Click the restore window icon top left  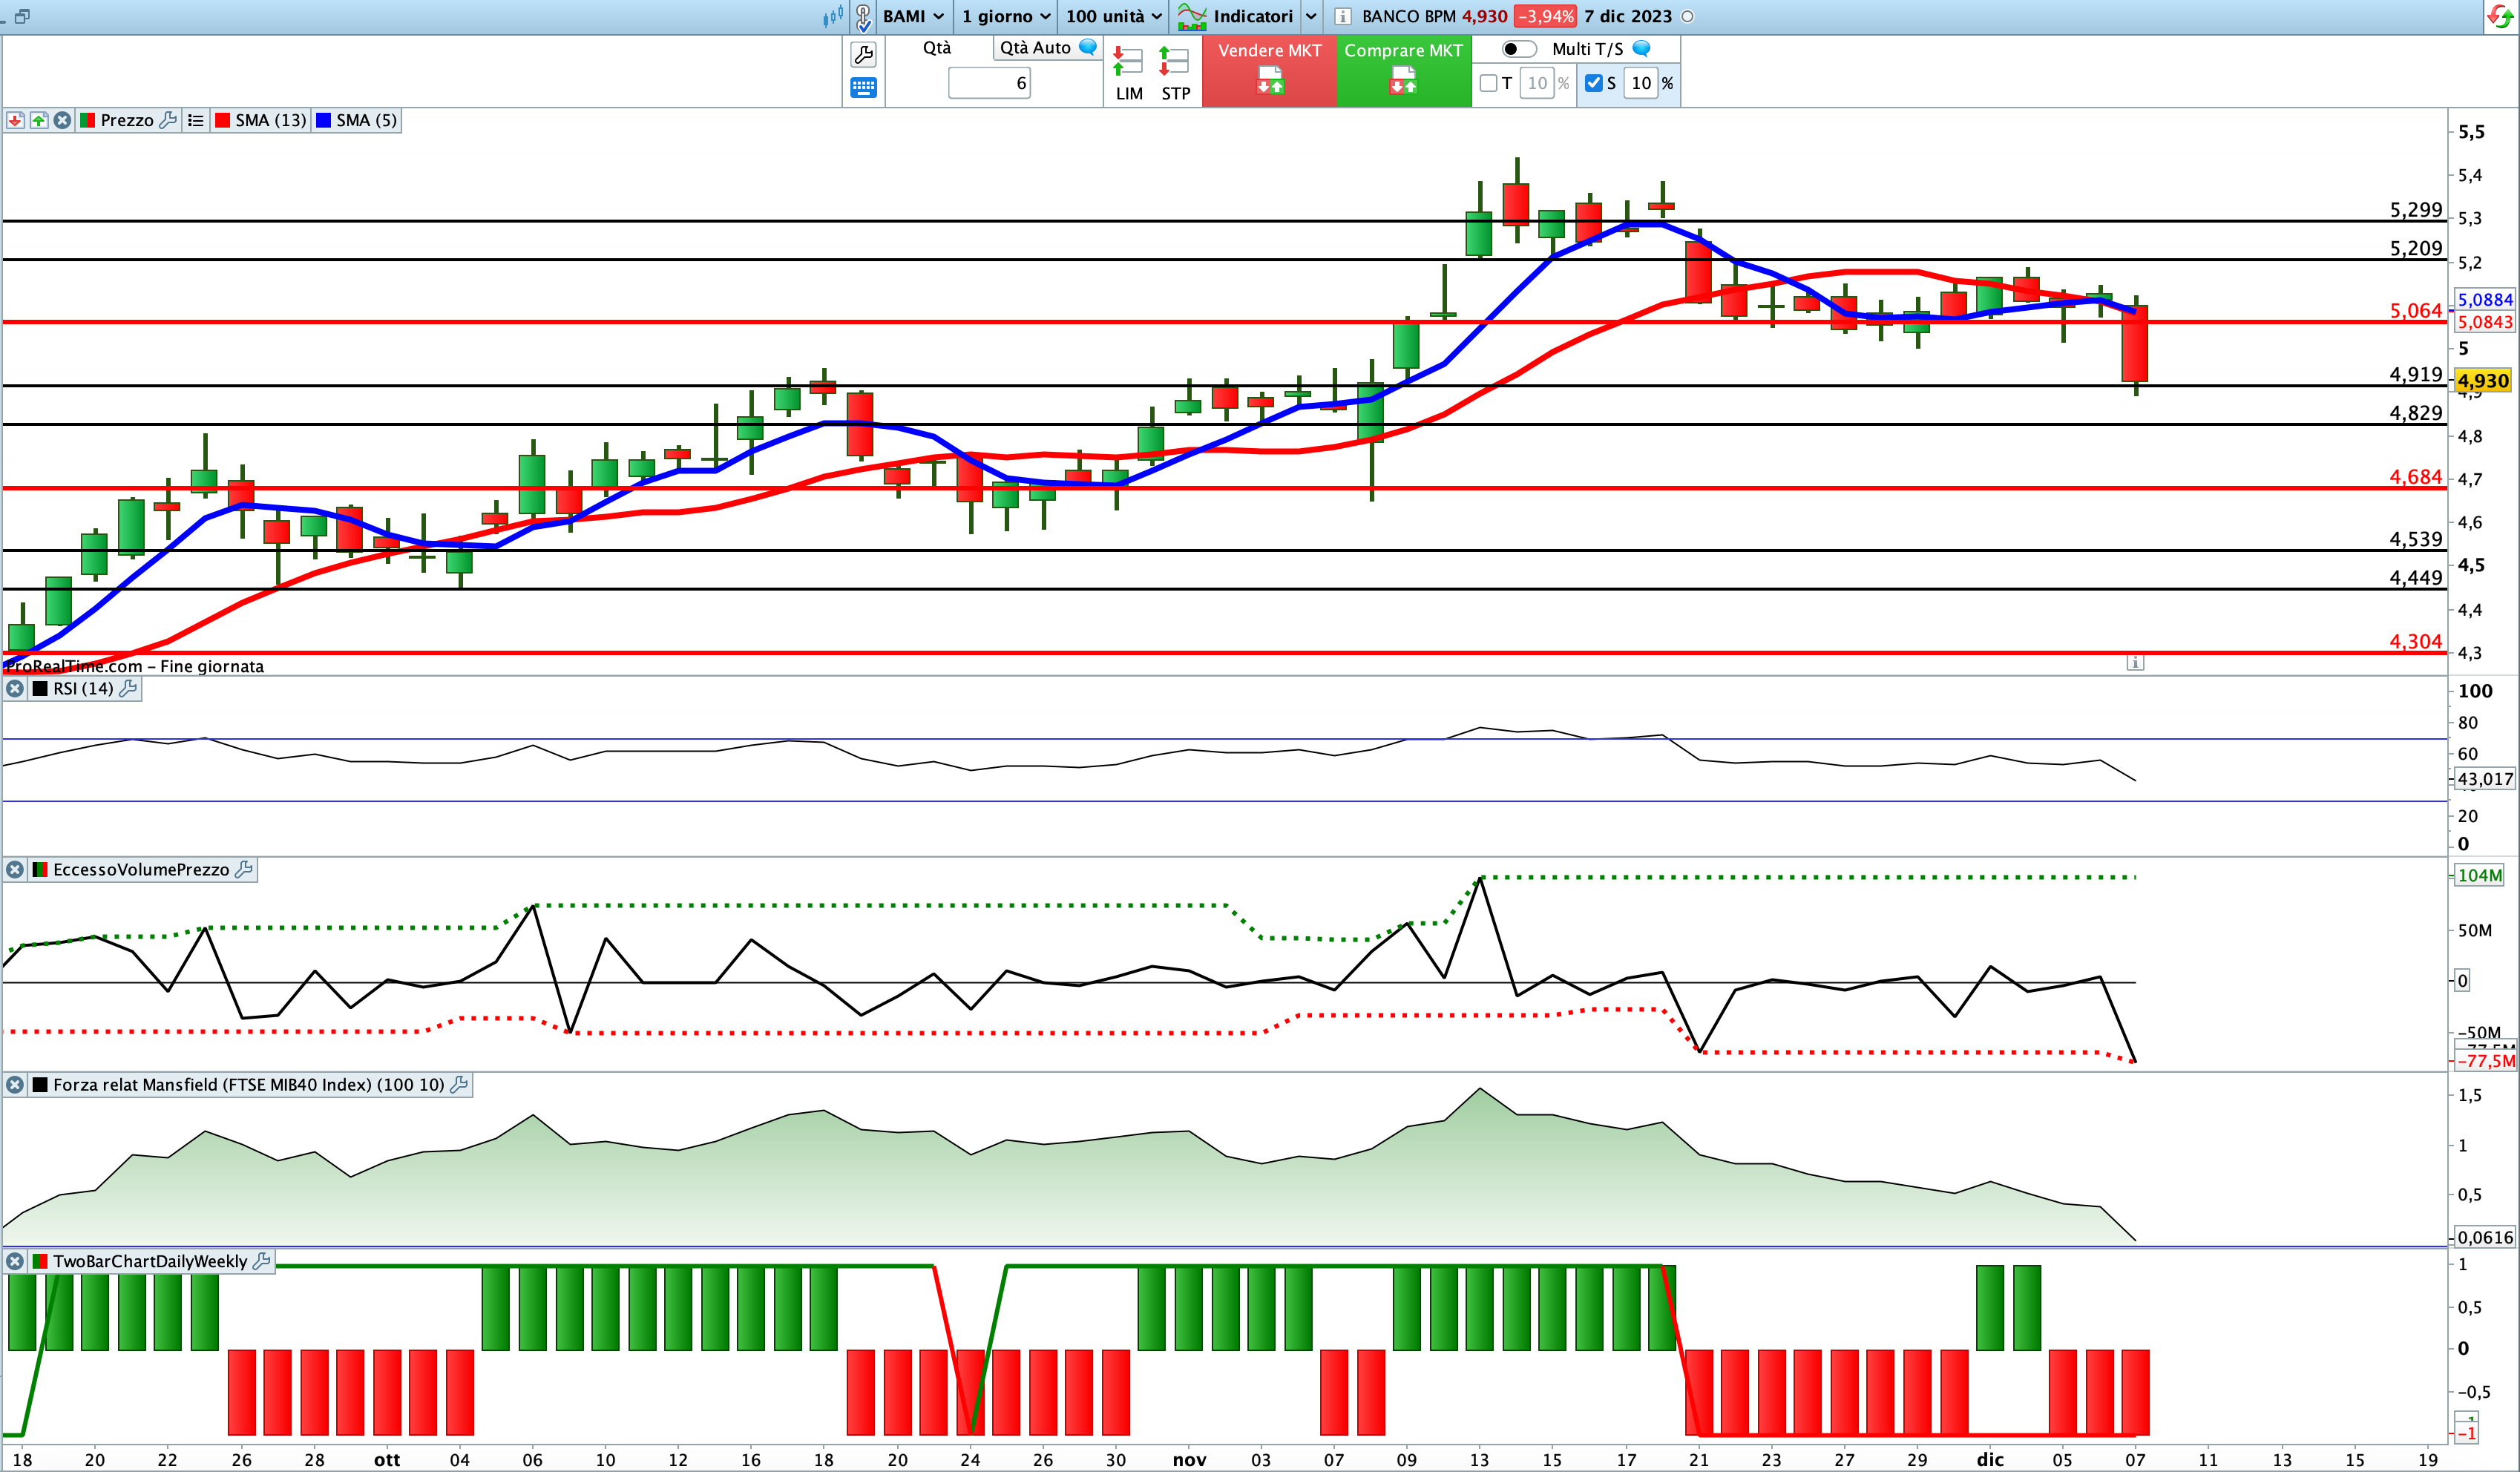pyautogui.click(x=22, y=16)
